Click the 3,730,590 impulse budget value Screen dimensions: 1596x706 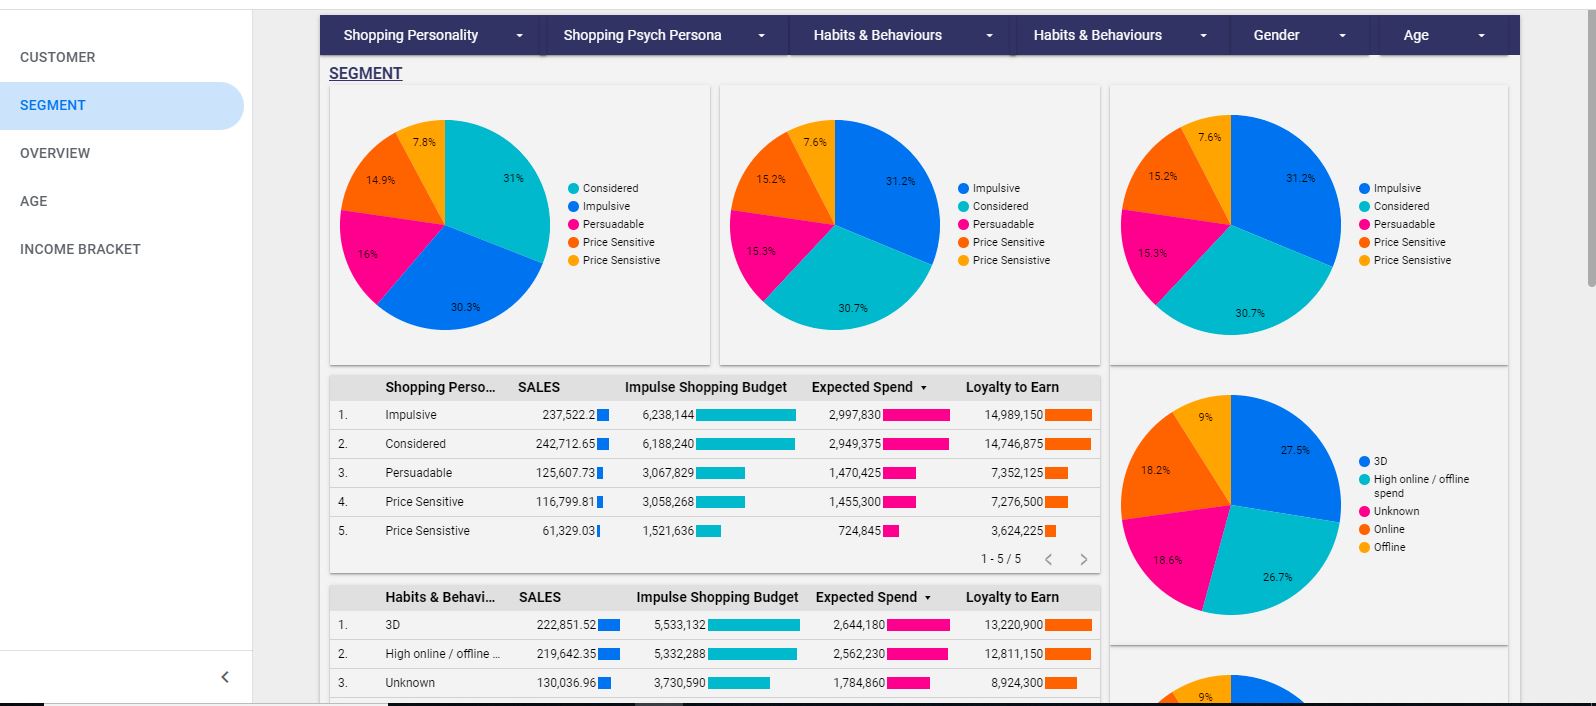click(680, 683)
